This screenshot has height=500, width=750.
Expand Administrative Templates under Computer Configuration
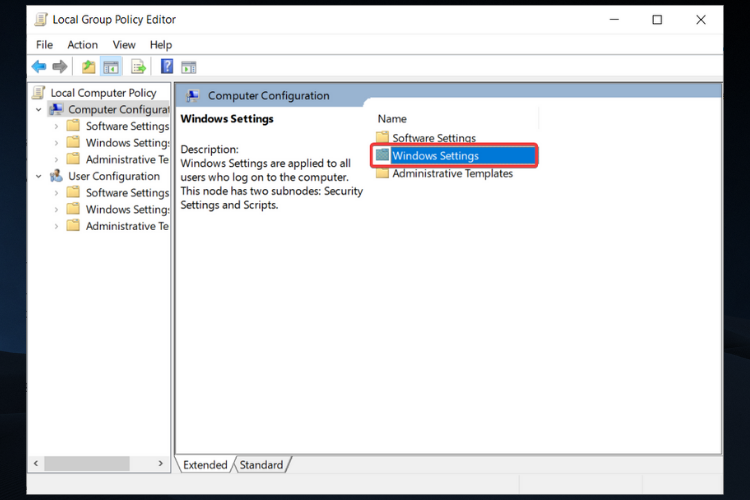56,159
